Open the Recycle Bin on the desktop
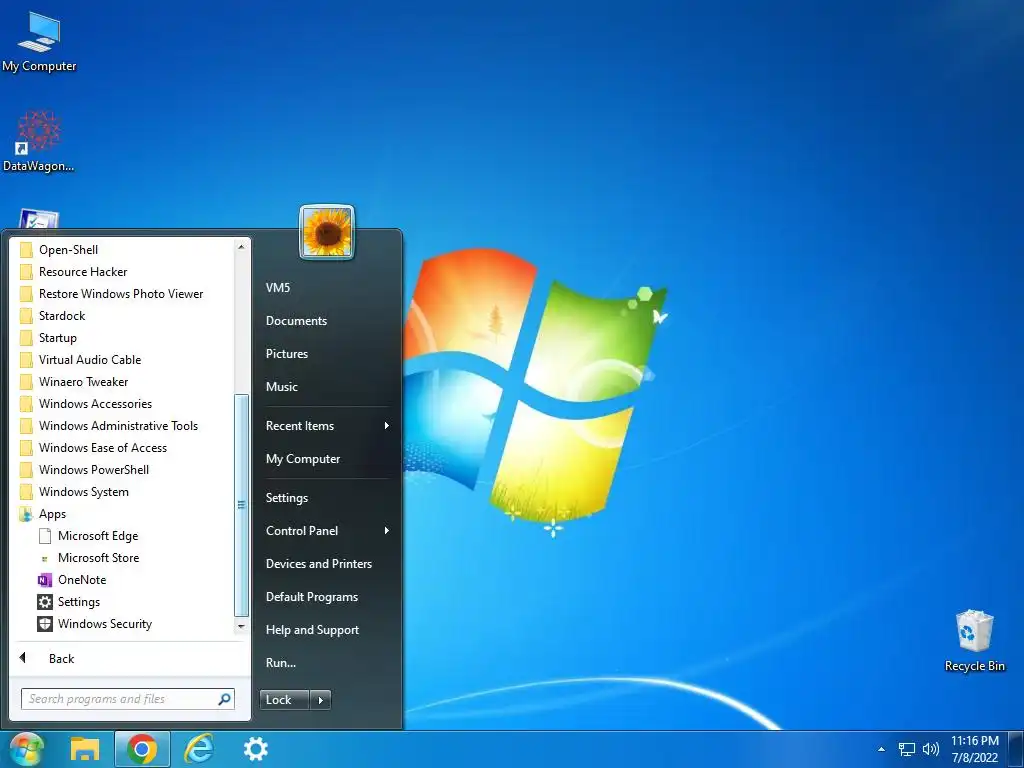The height and width of the screenshot is (768, 1024). pos(974,640)
